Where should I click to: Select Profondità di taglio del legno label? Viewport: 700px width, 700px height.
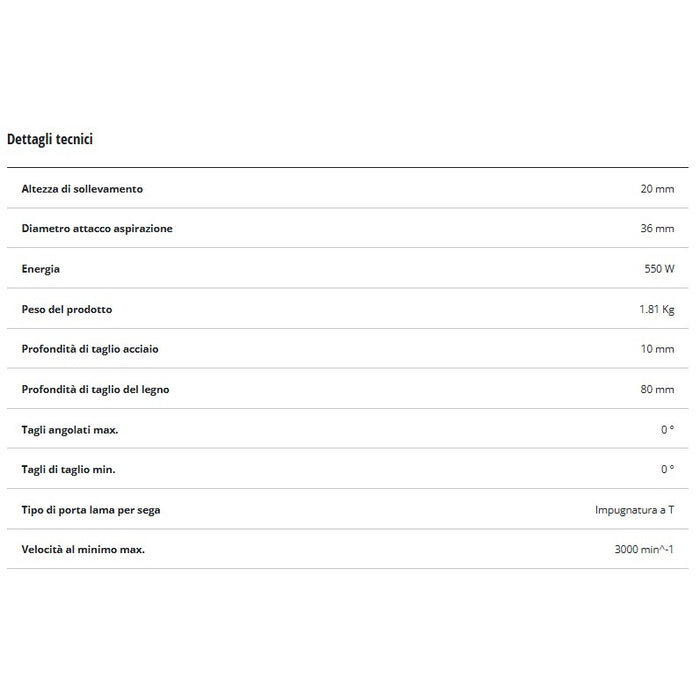95,389
